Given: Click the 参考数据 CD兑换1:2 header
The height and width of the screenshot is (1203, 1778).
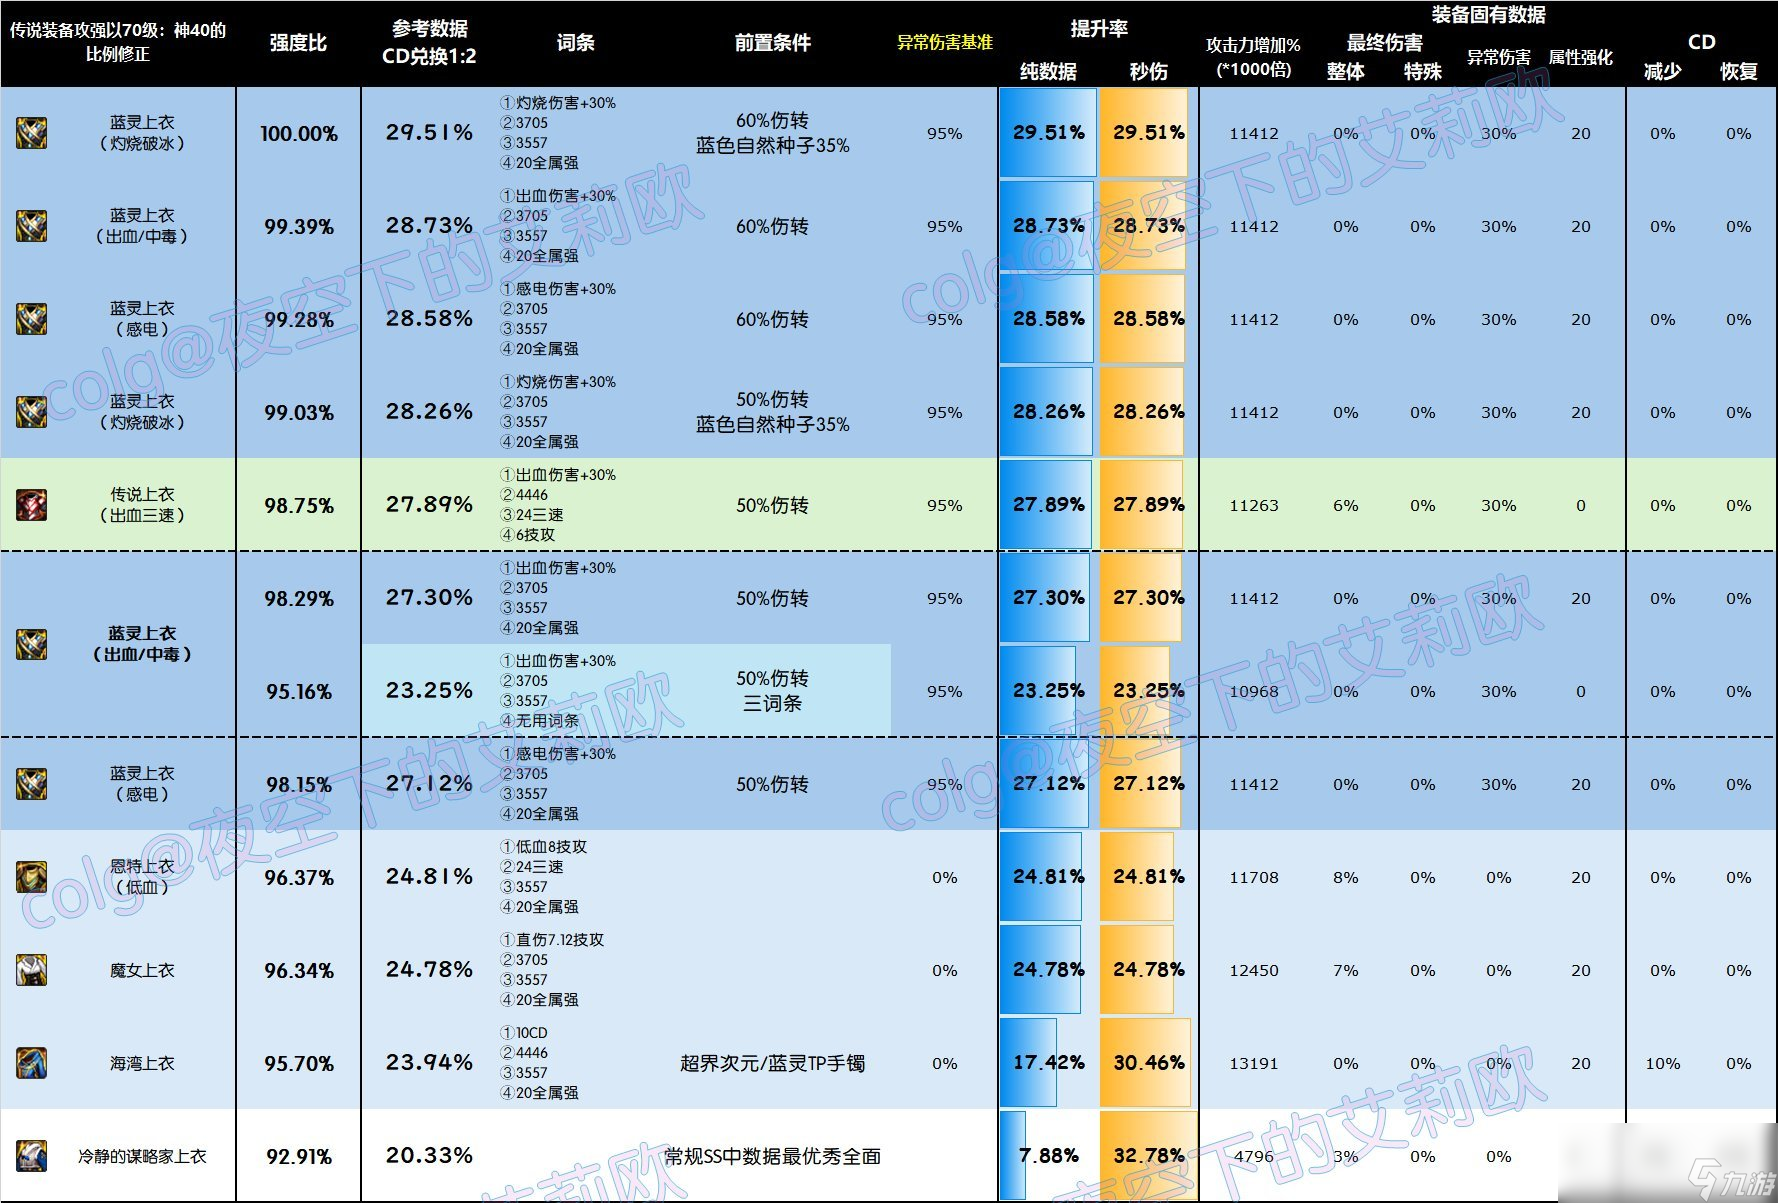Looking at the screenshot, I should click(x=429, y=43).
